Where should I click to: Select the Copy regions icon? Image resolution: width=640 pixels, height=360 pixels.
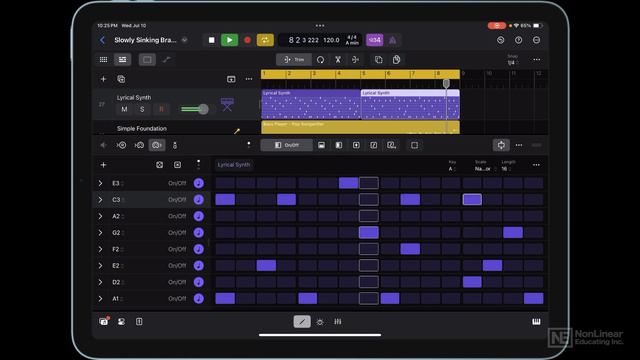tap(379, 60)
